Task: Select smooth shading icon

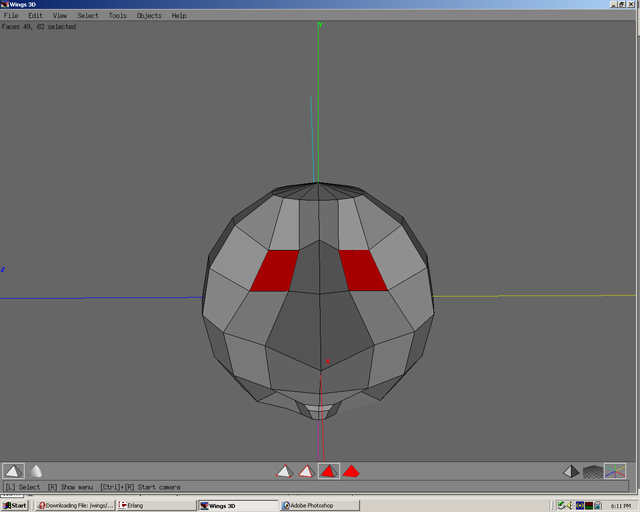Action: click(36, 471)
